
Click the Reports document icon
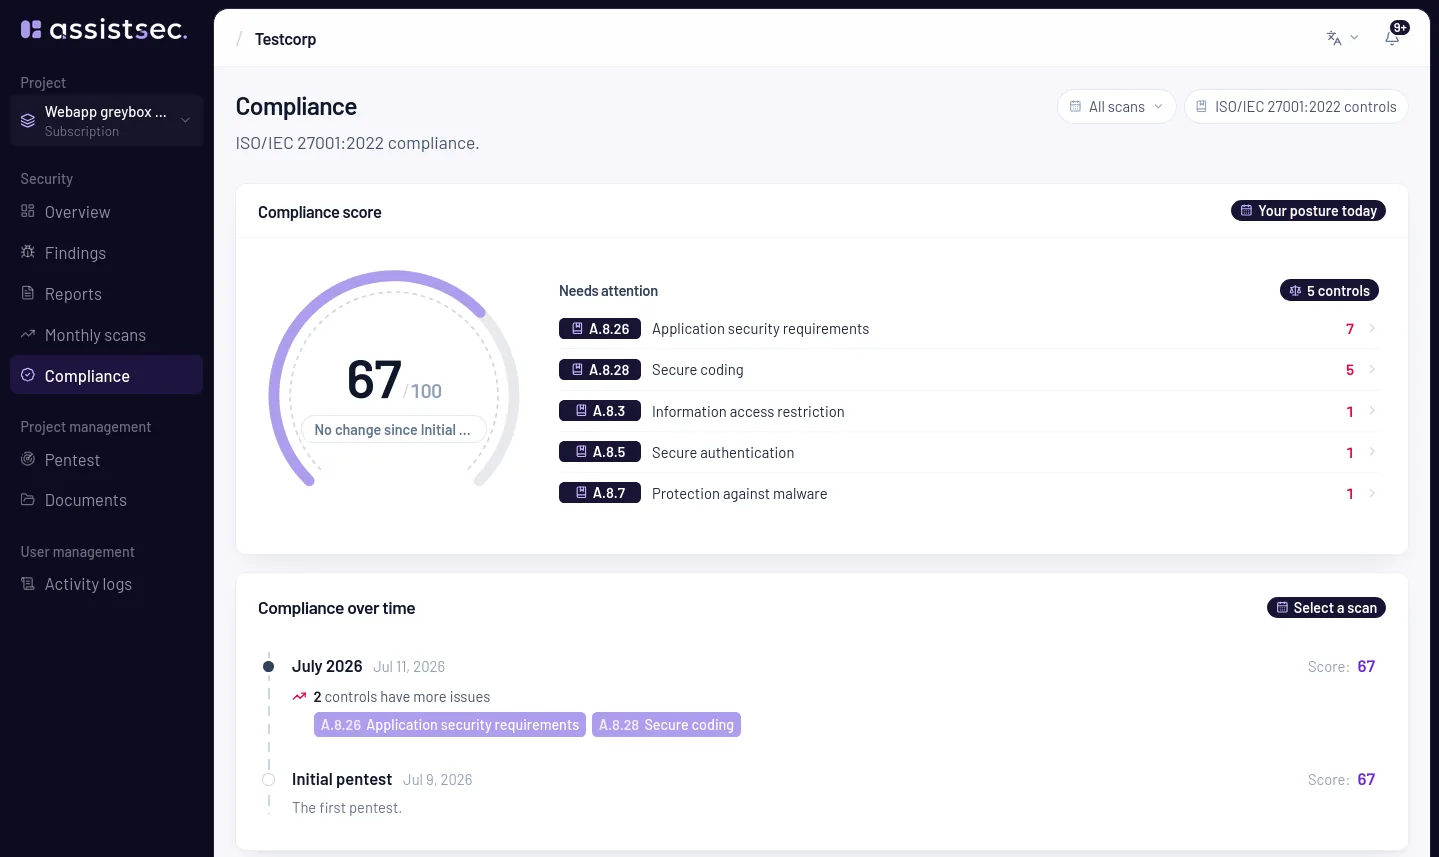tap(28, 293)
